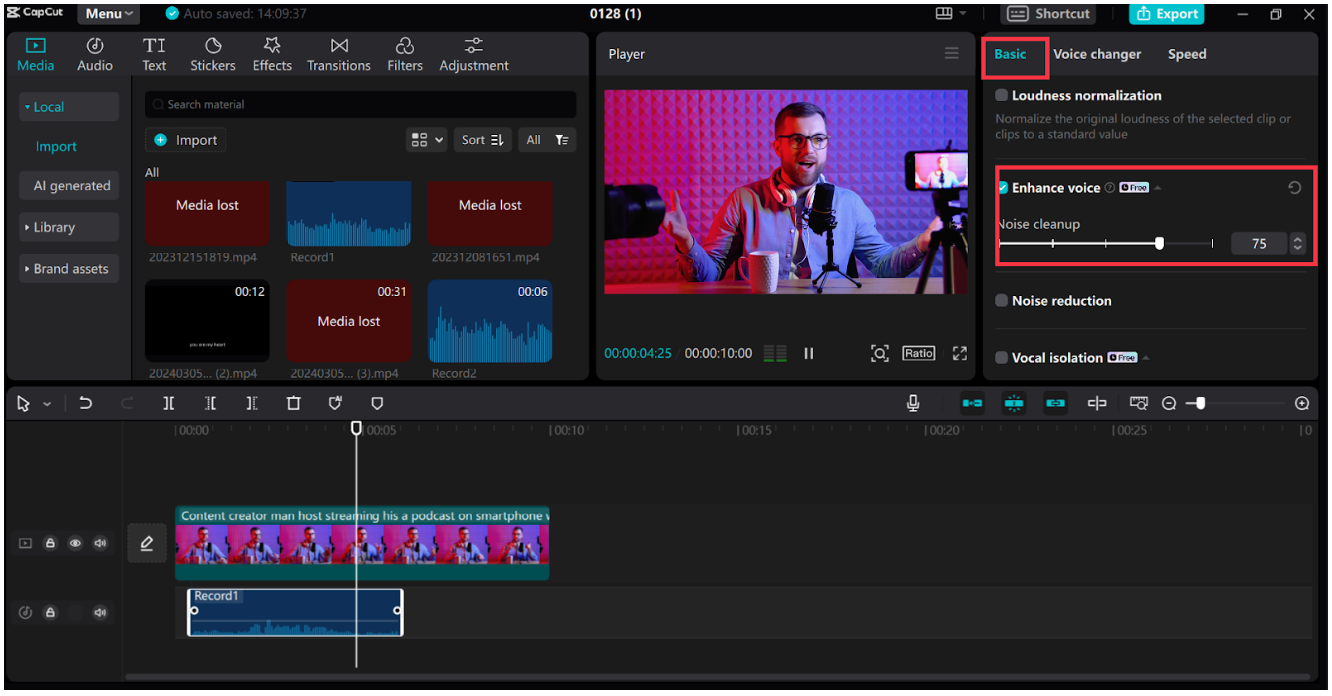Enable the Vocal isolation checkbox
The height and width of the screenshot is (696, 1332).
1002,357
